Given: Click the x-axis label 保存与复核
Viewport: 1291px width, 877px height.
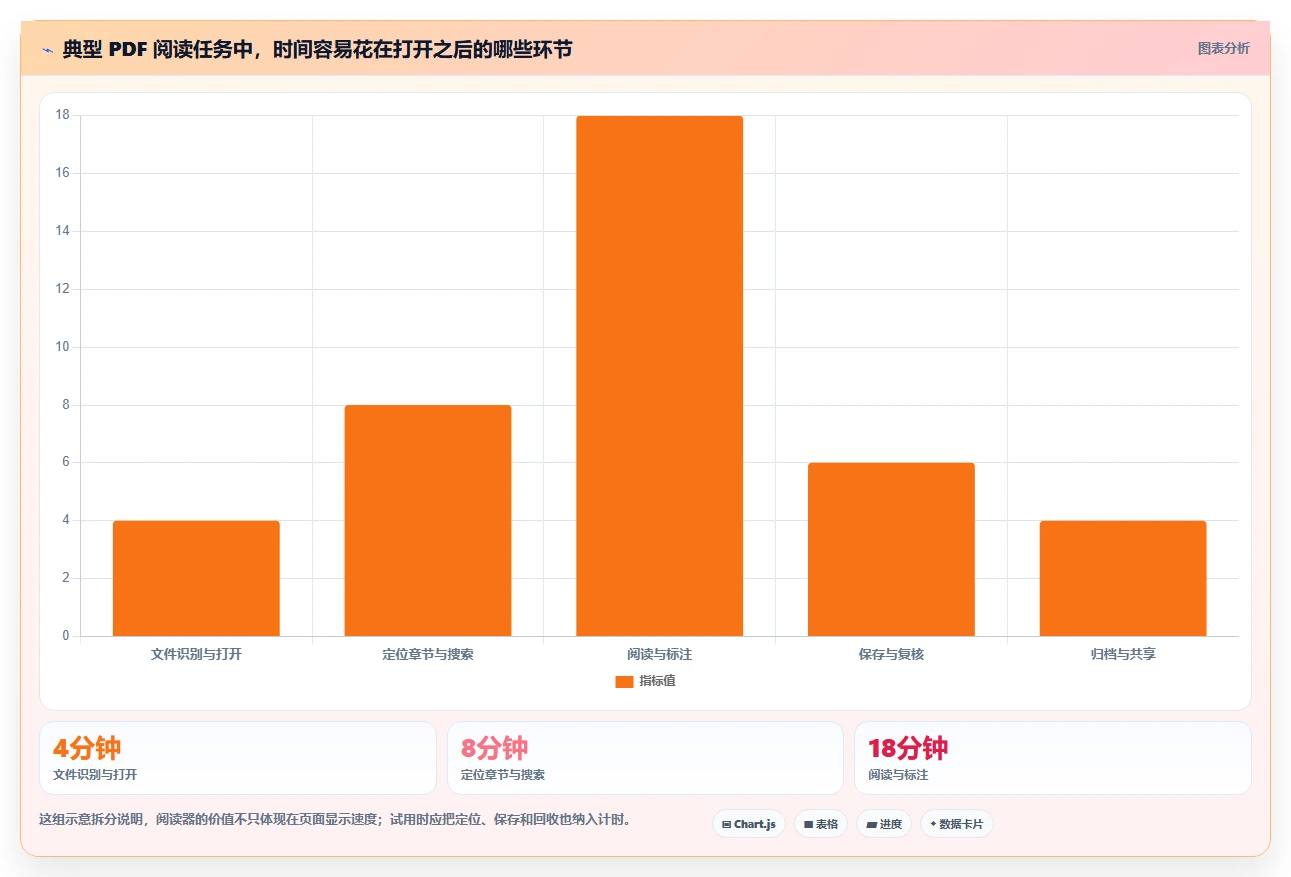Looking at the screenshot, I should (x=891, y=655).
